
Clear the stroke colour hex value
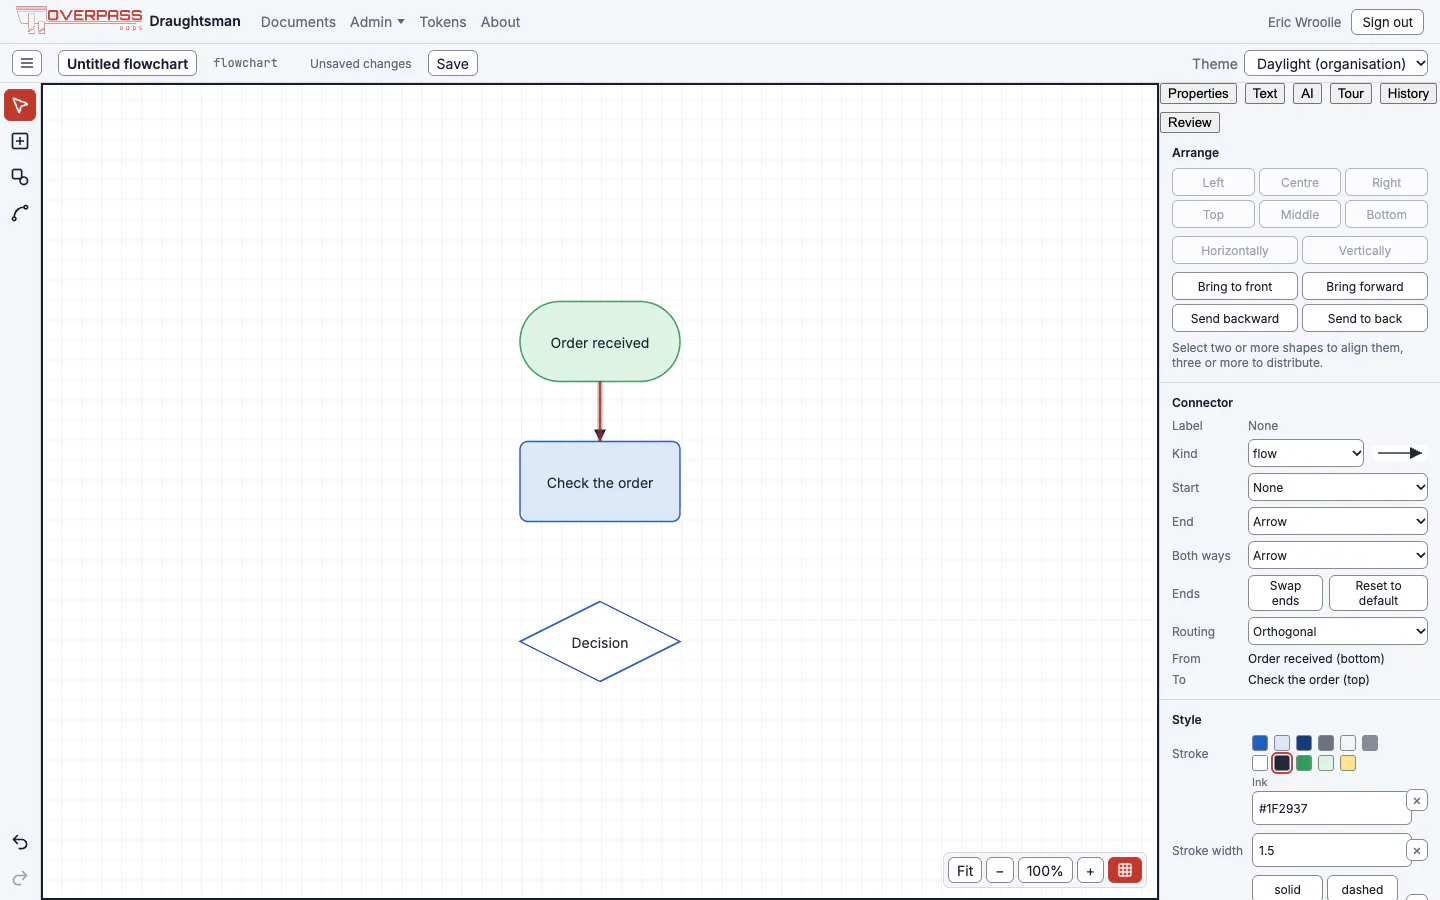[x=1417, y=800]
